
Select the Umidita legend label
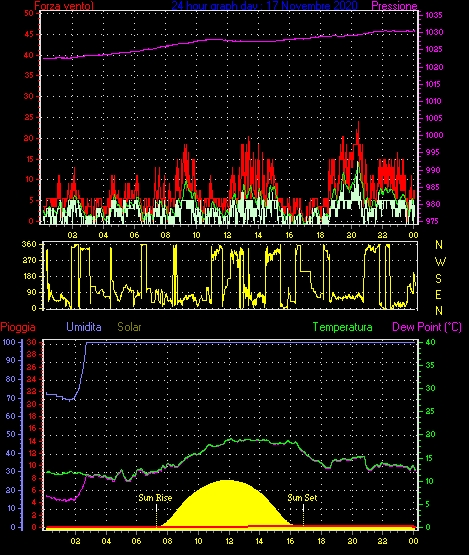(x=84, y=327)
